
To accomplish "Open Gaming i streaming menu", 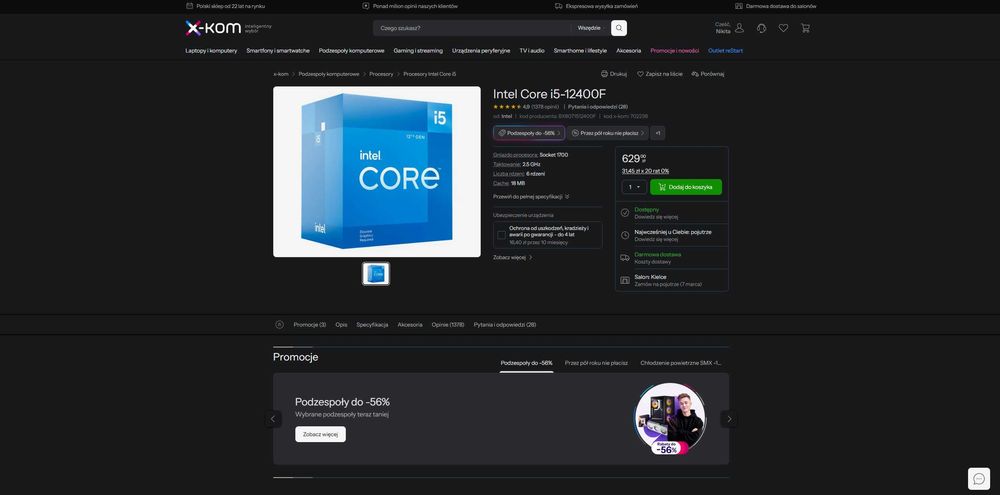I will click(x=418, y=50).
